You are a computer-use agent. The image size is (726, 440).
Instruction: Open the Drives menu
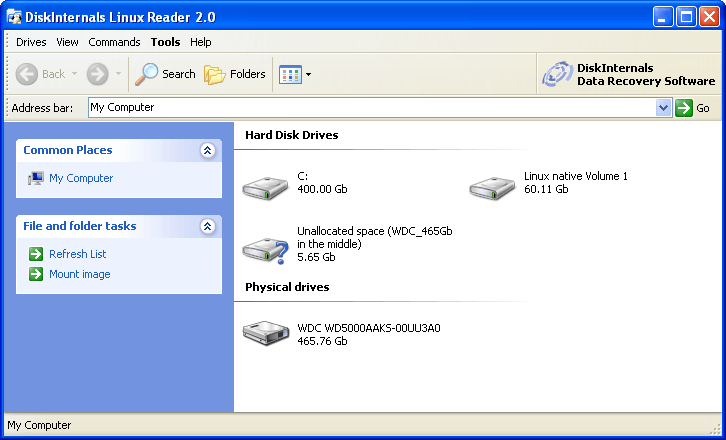pos(31,42)
